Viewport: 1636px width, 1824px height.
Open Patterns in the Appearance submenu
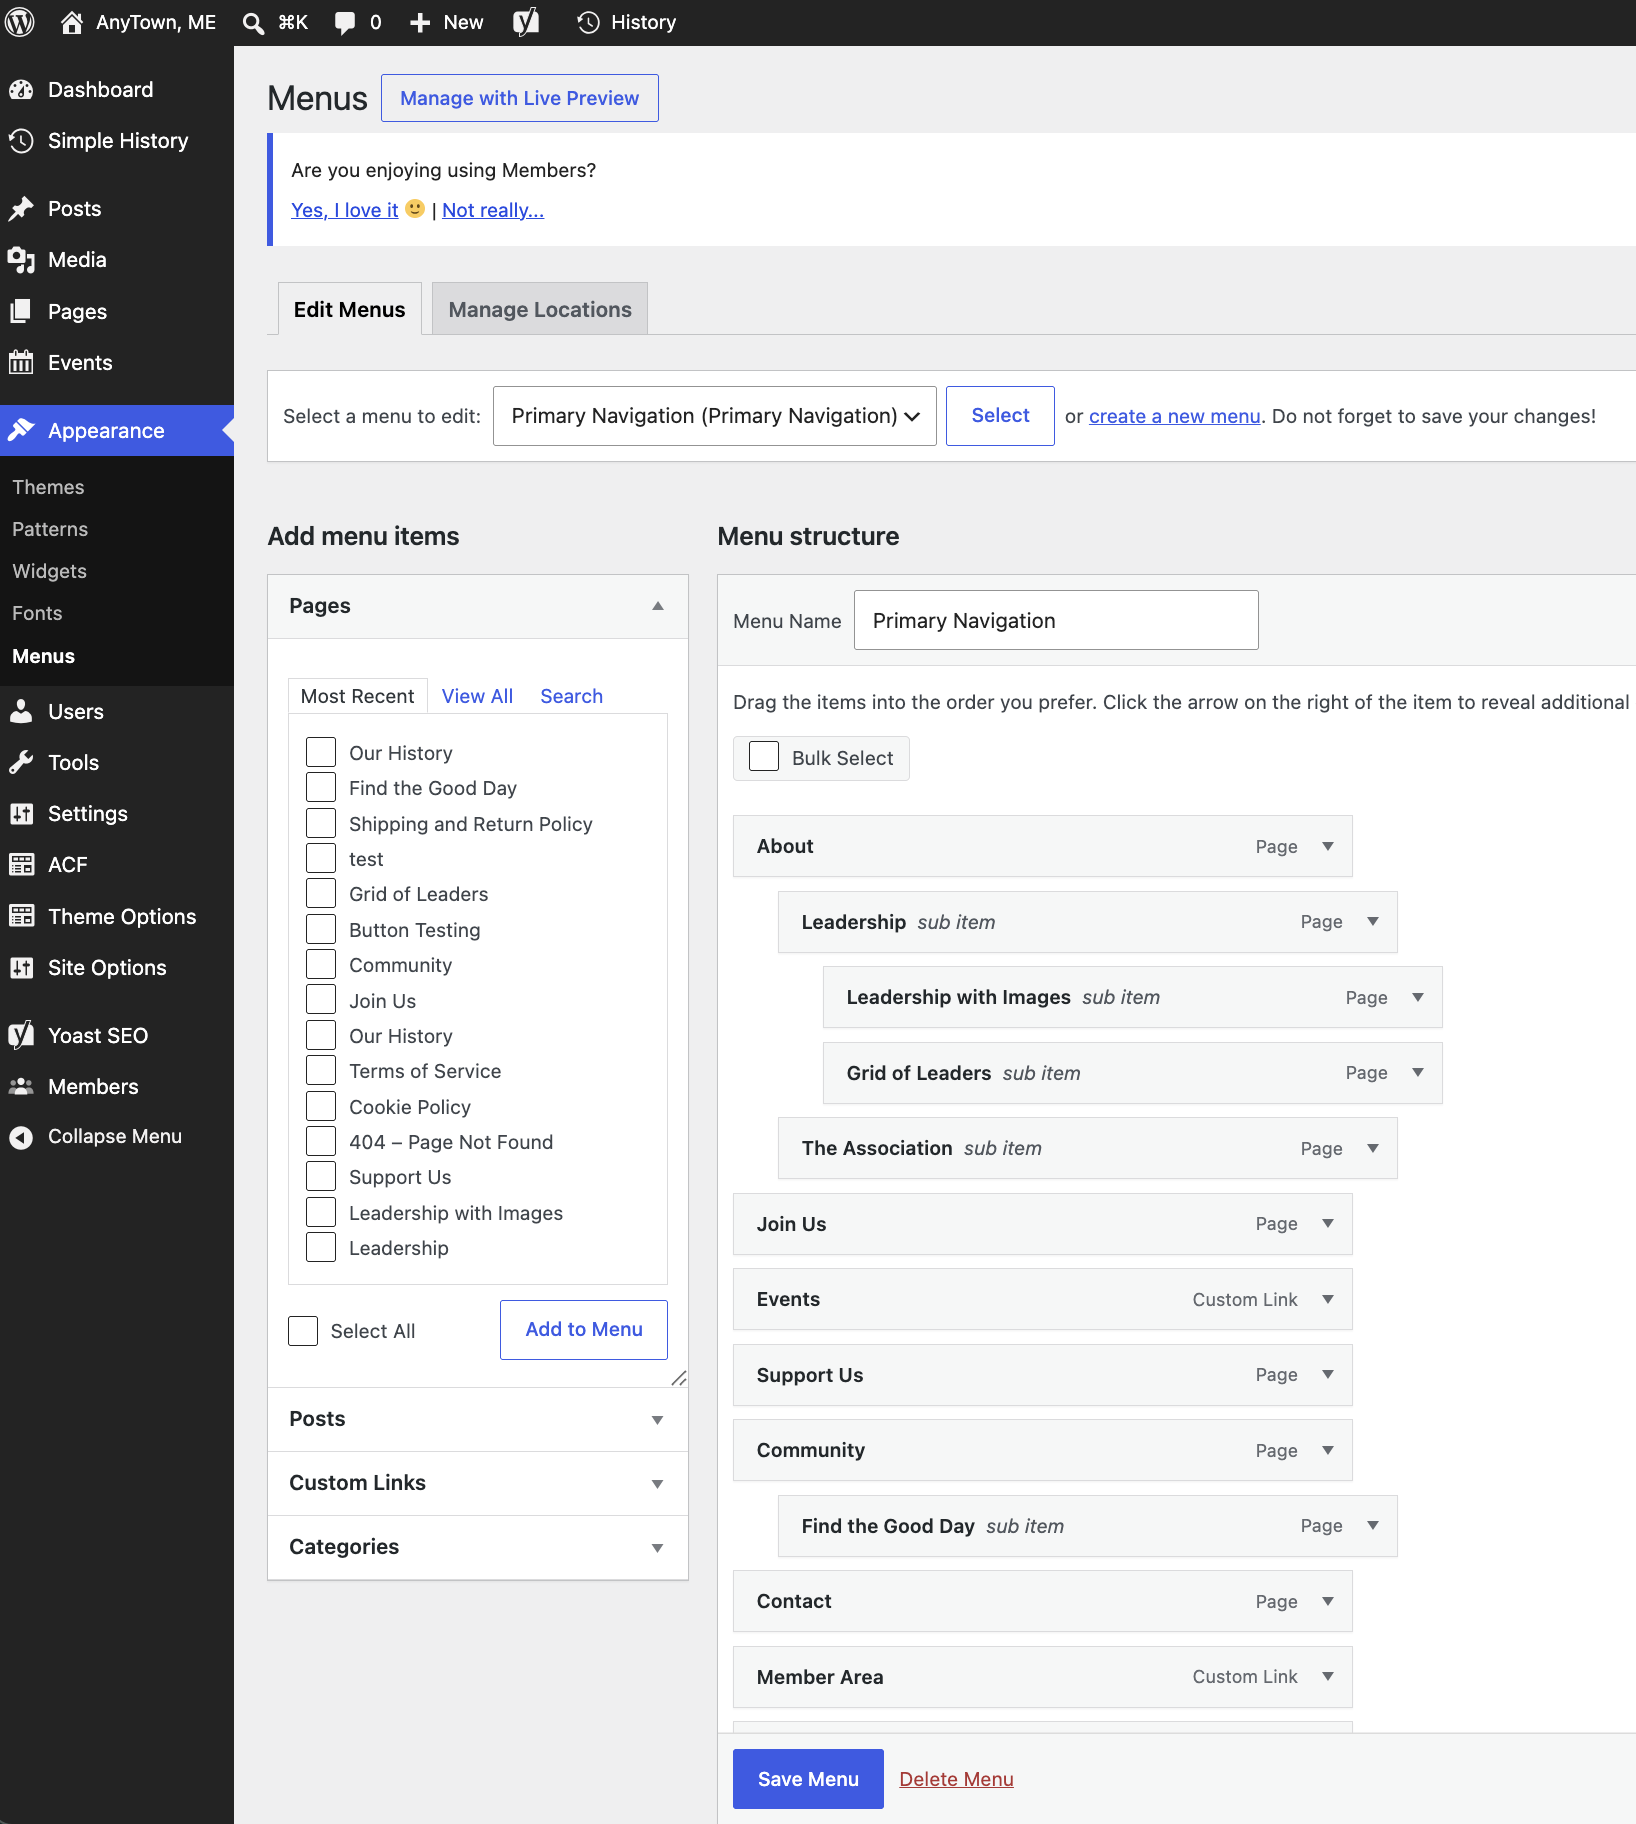pyautogui.click(x=50, y=529)
